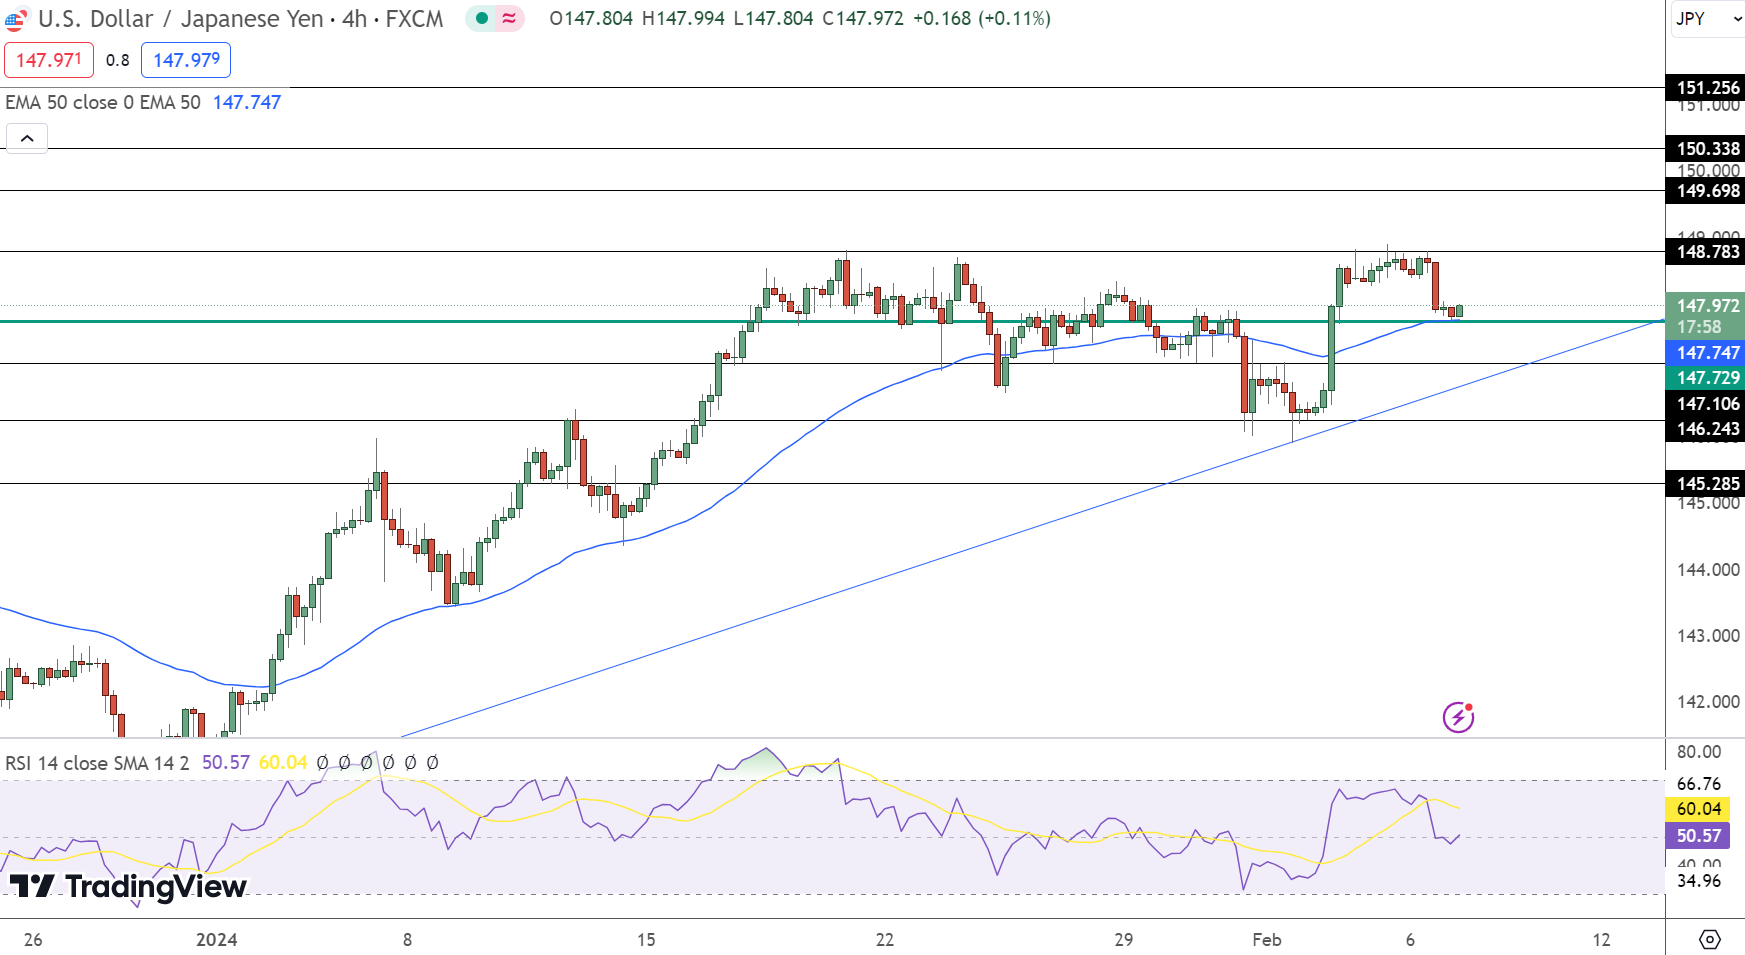1745x955 pixels.
Task: Click the 147.979 buy price button
Action: pyautogui.click(x=186, y=60)
